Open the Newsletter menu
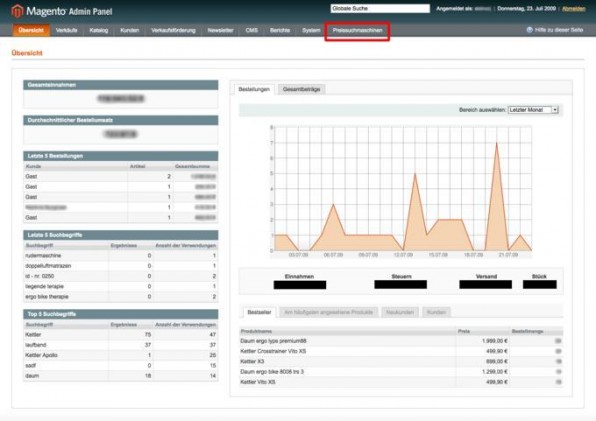The height and width of the screenshot is (421, 596). pyautogui.click(x=220, y=30)
